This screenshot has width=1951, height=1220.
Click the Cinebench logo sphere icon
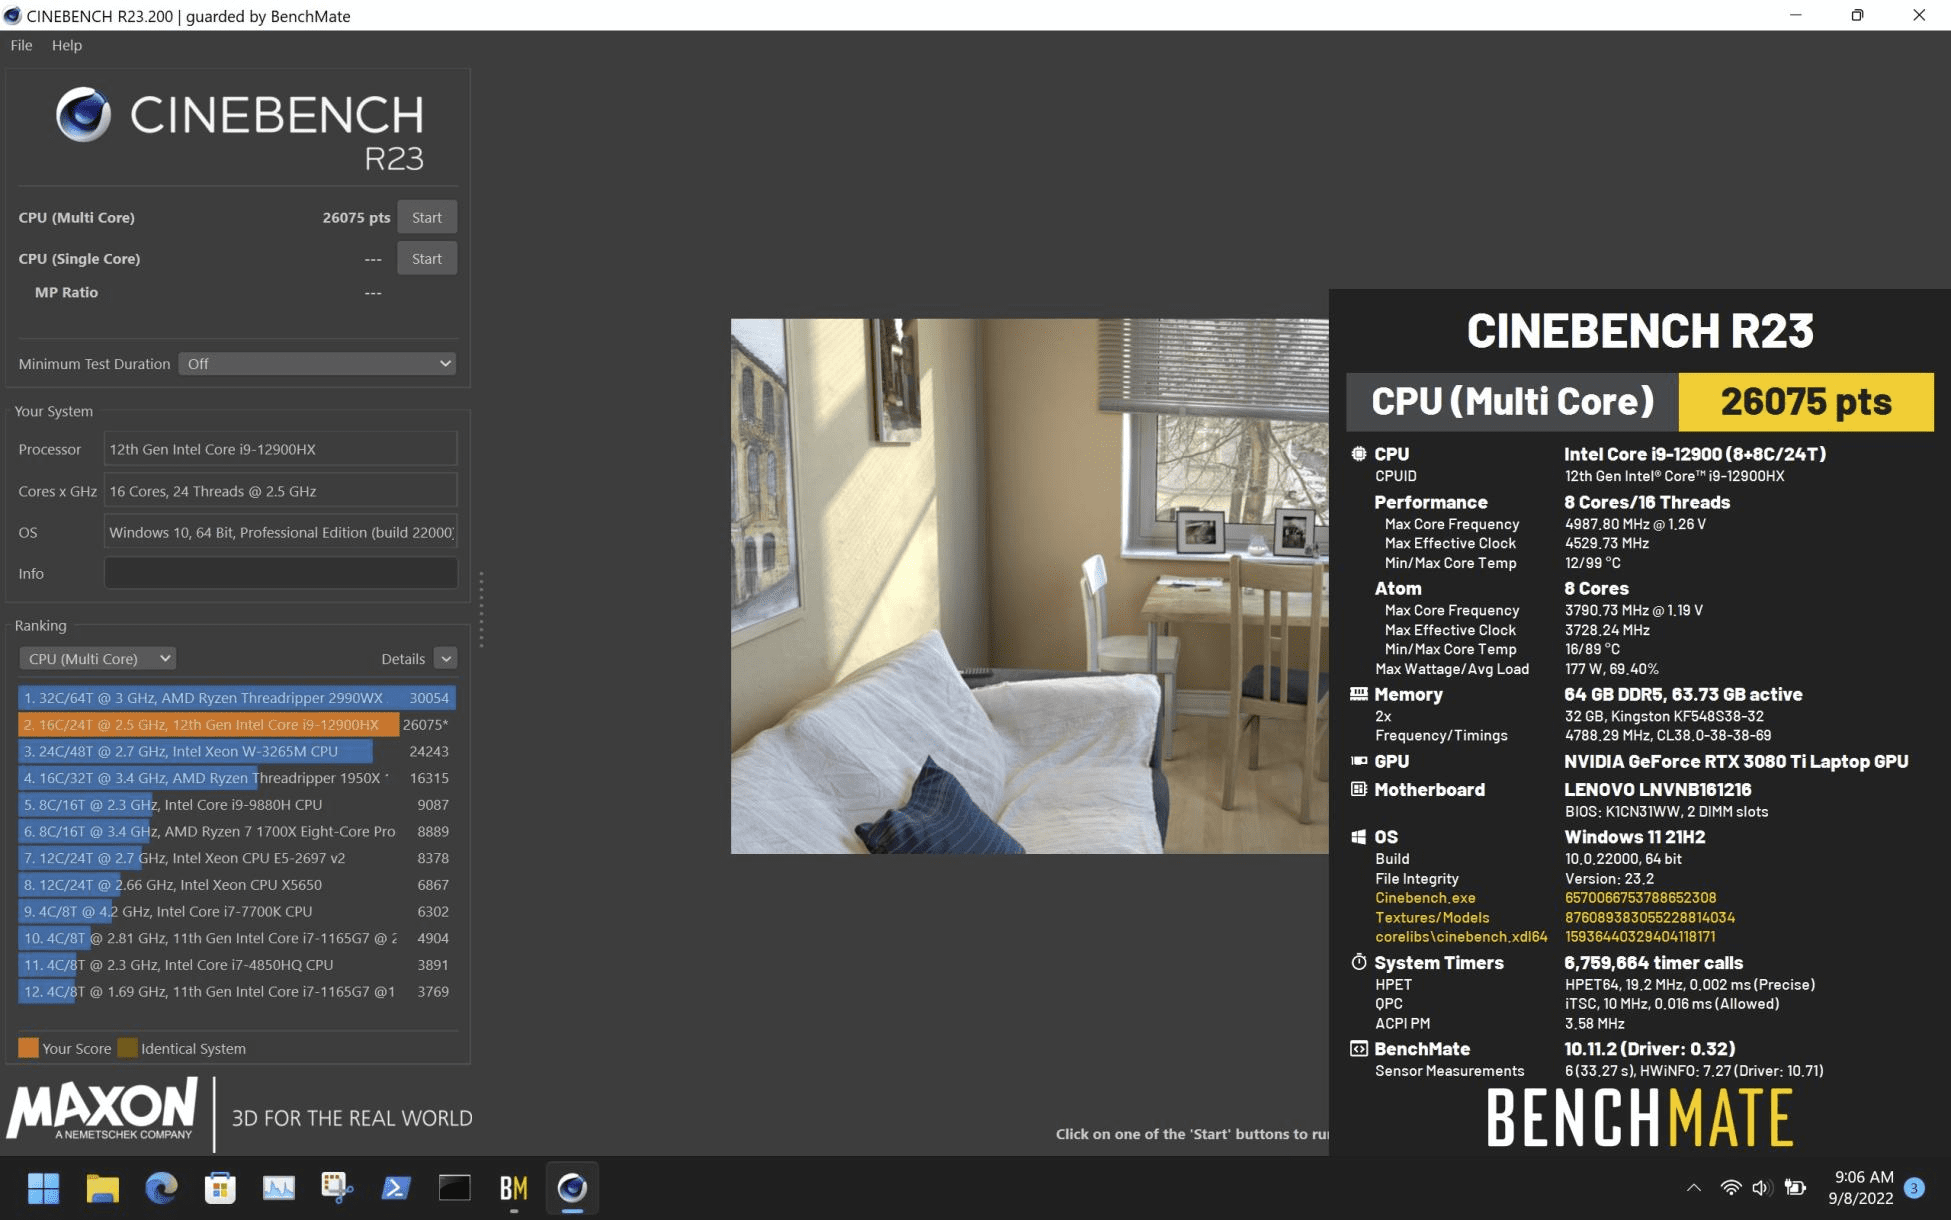83,114
